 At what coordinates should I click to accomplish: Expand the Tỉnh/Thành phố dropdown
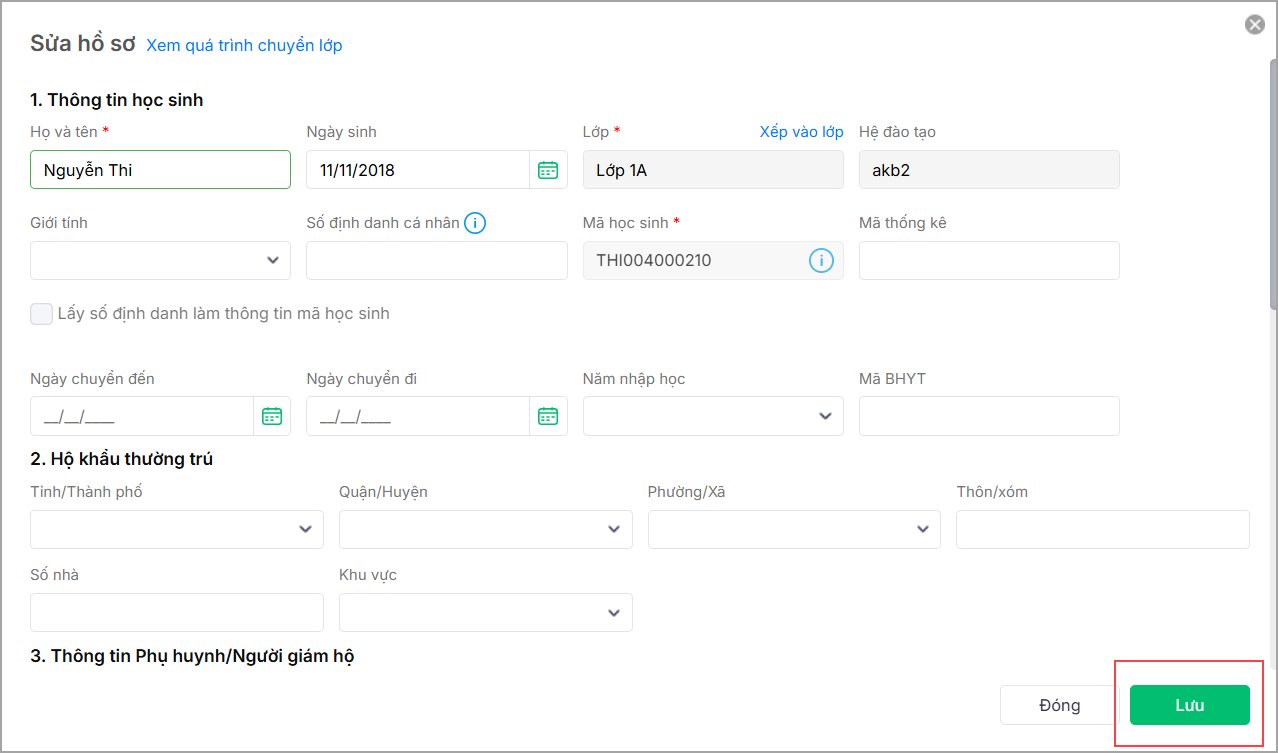177,529
